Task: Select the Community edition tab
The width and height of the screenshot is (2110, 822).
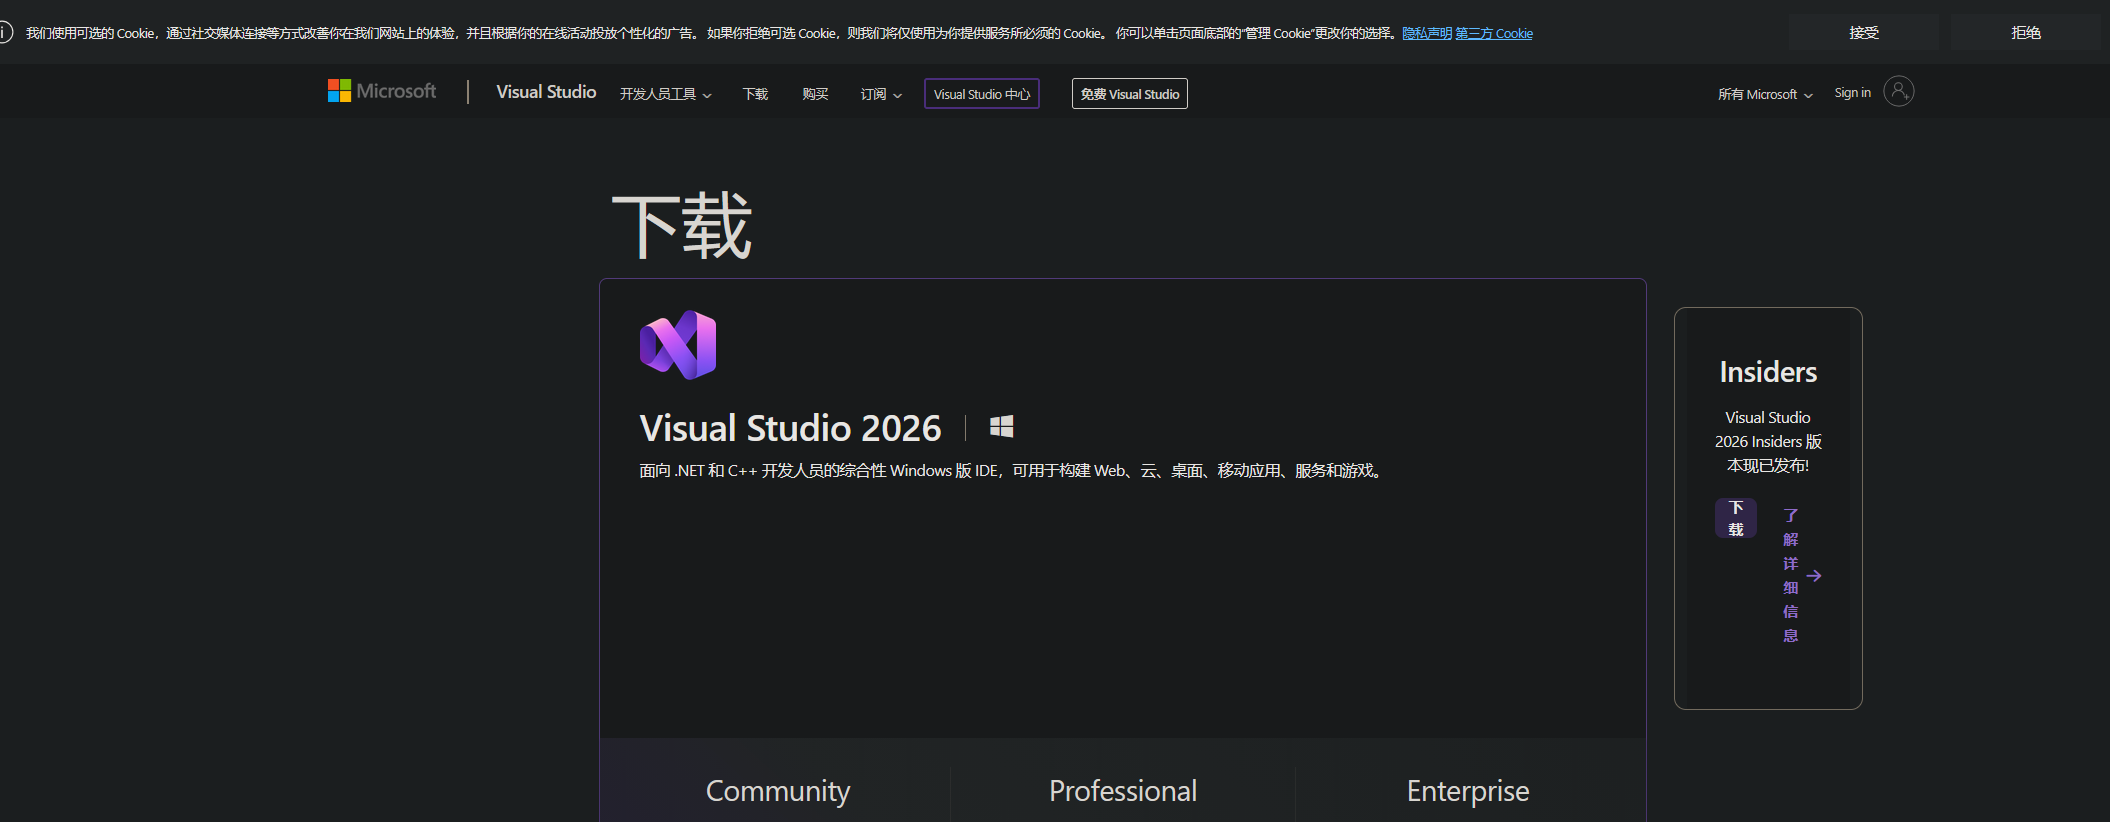Action: (x=778, y=790)
